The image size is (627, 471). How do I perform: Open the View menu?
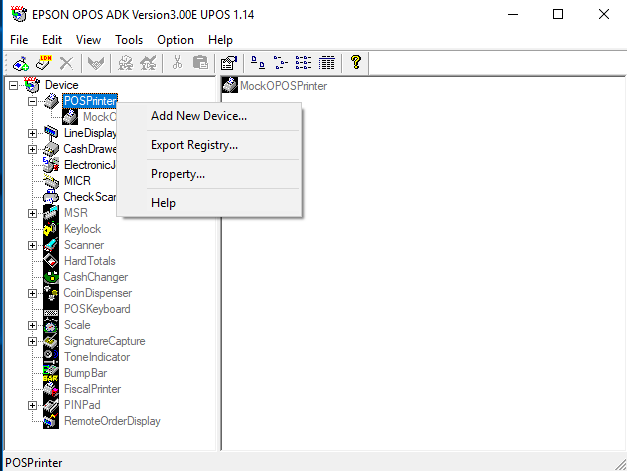[x=88, y=40]
